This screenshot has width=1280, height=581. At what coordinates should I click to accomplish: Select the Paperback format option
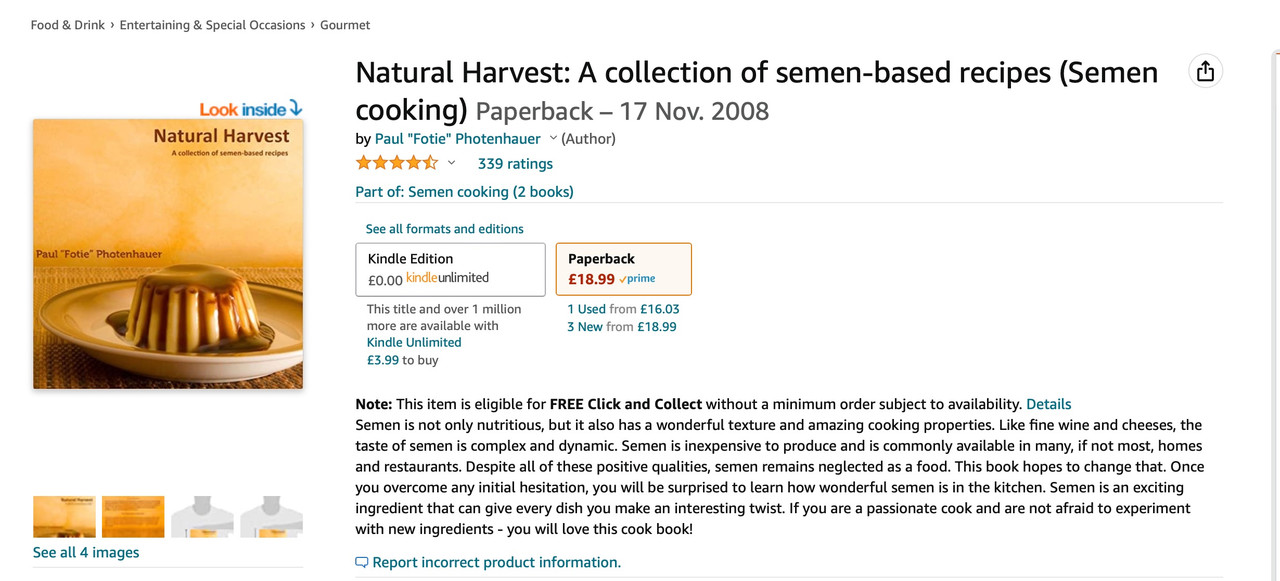click(x=623, y=269)
